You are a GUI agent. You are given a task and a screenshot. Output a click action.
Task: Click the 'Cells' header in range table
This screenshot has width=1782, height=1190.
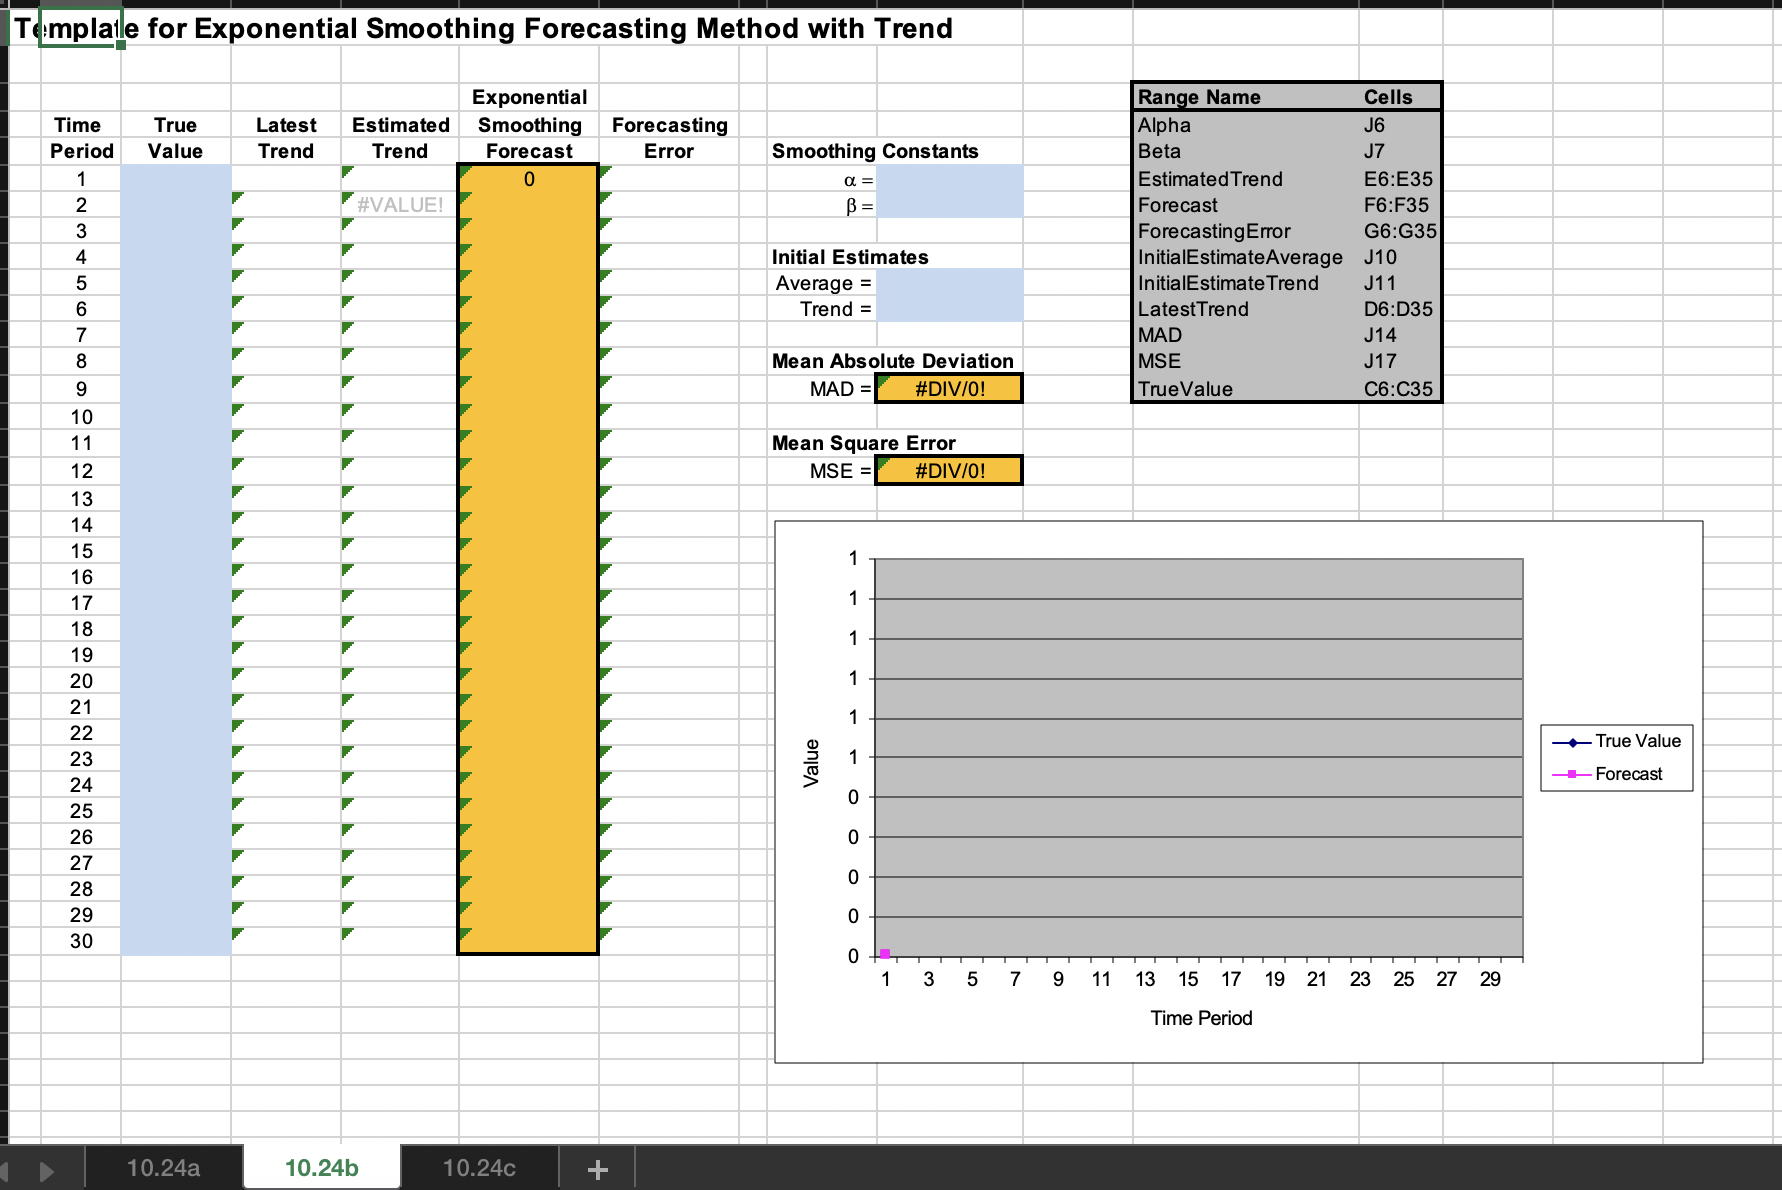point(1388,97)
